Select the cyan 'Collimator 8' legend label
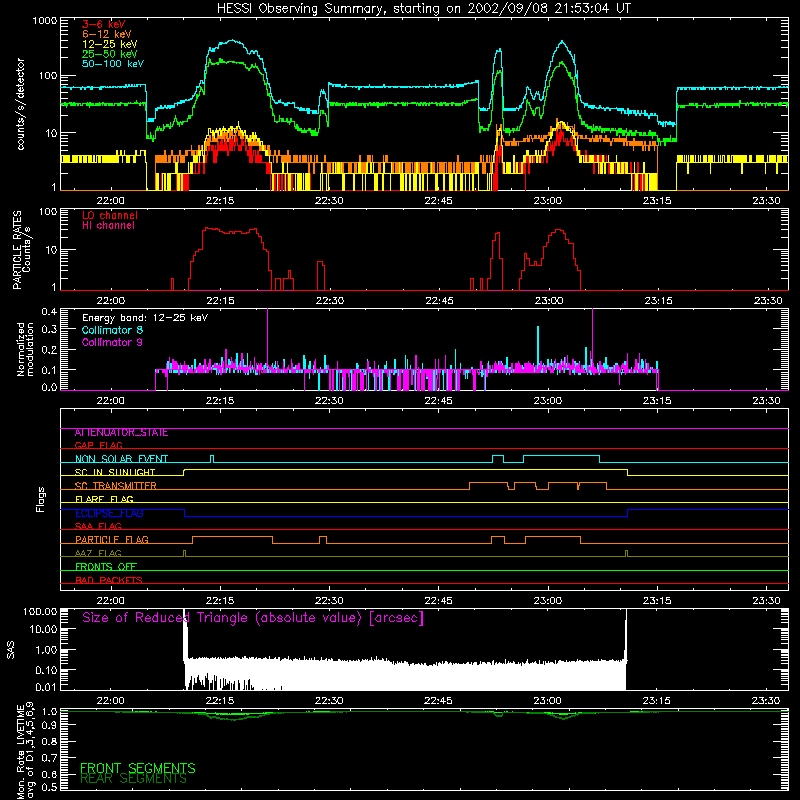Viewport: 800px width, 800px height. click(112, 330)
